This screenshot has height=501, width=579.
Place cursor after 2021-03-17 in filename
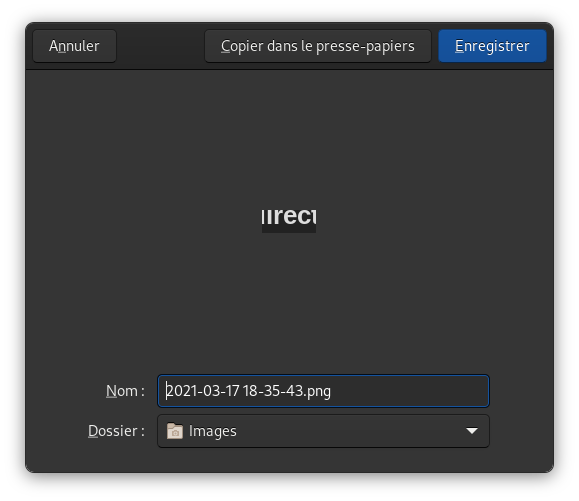(241, 391)
